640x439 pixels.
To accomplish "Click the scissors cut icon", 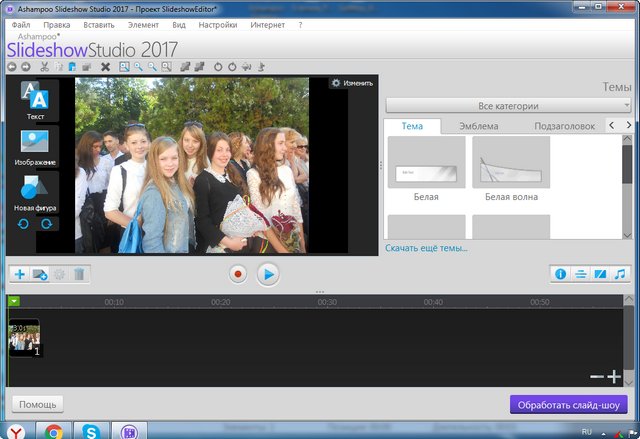I will pos(44,67).
